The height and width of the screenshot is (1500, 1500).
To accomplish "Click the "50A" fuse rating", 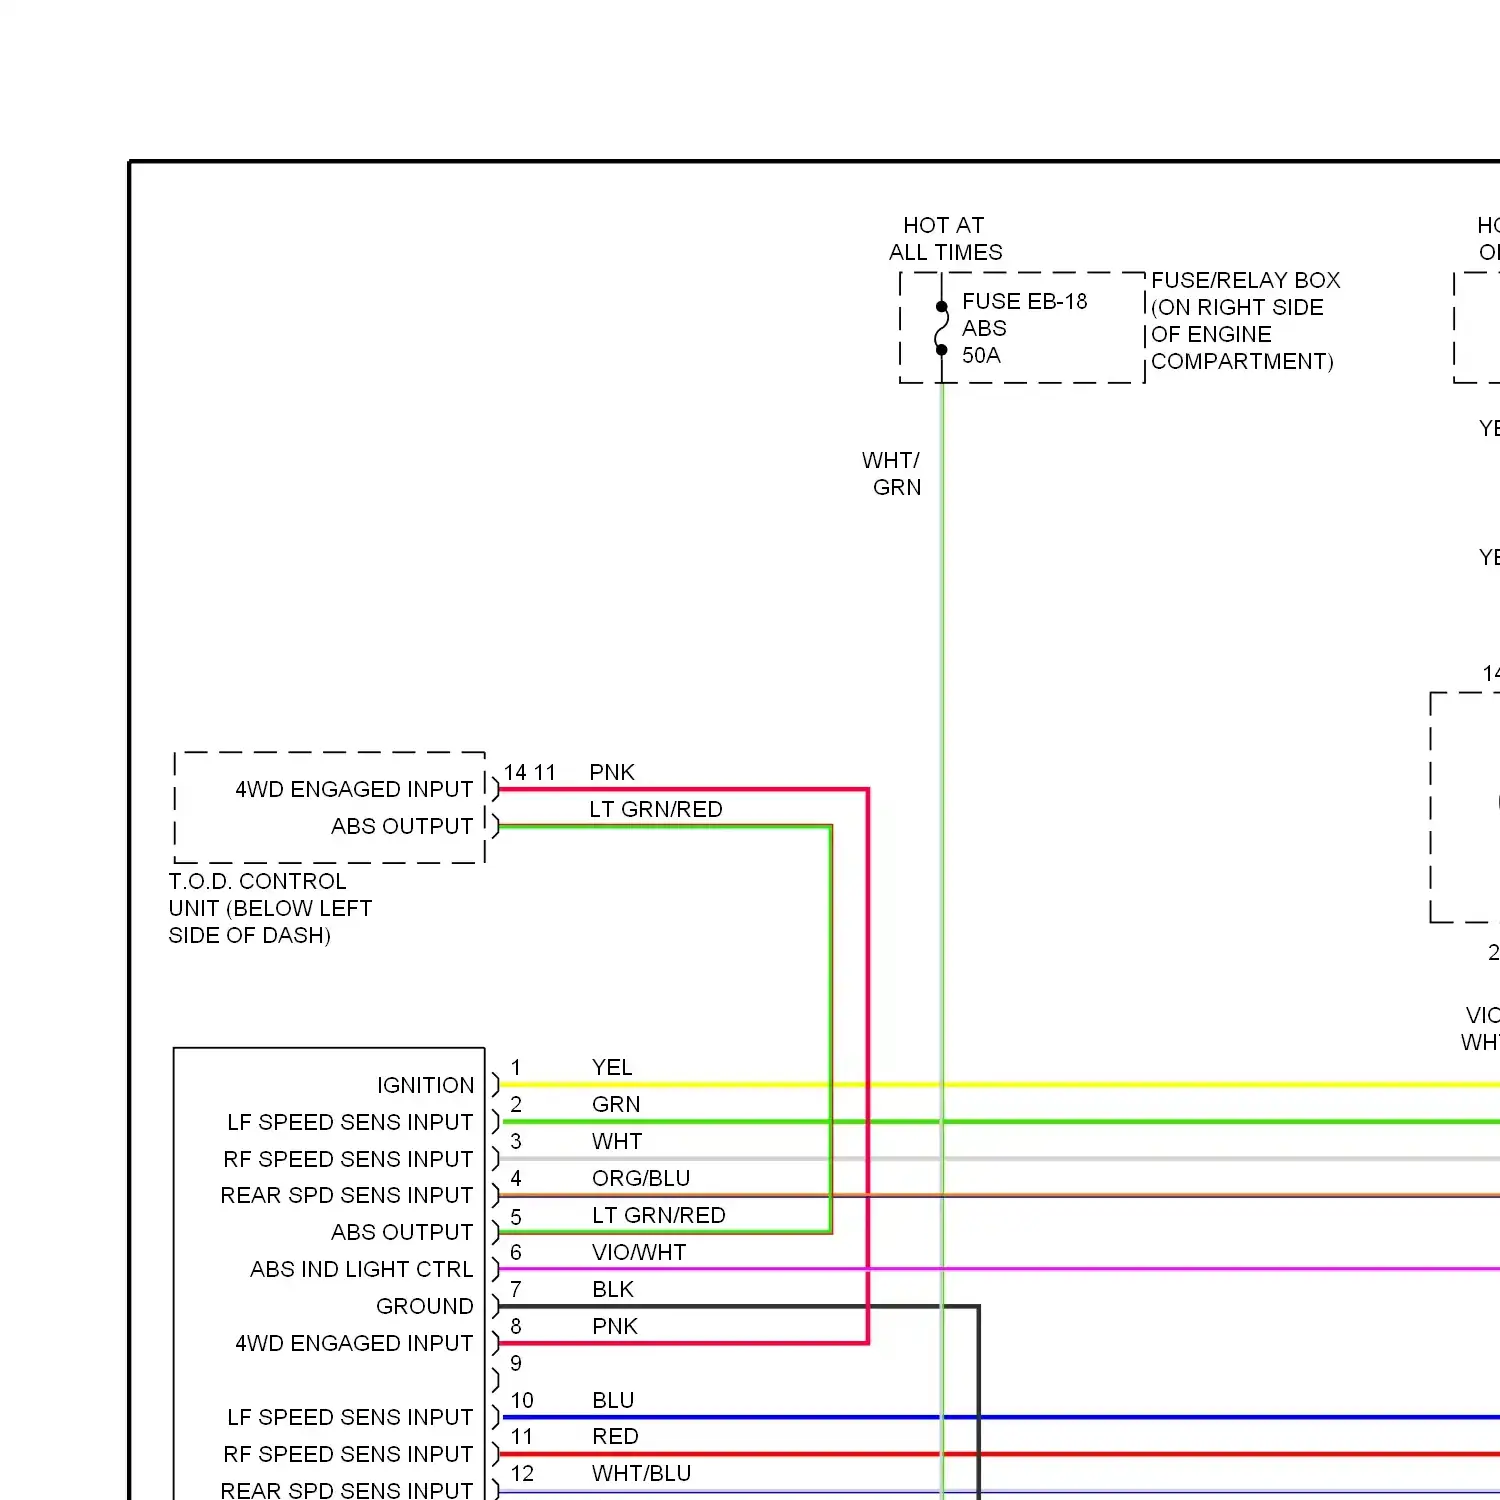I will click(x=981, y=355).
